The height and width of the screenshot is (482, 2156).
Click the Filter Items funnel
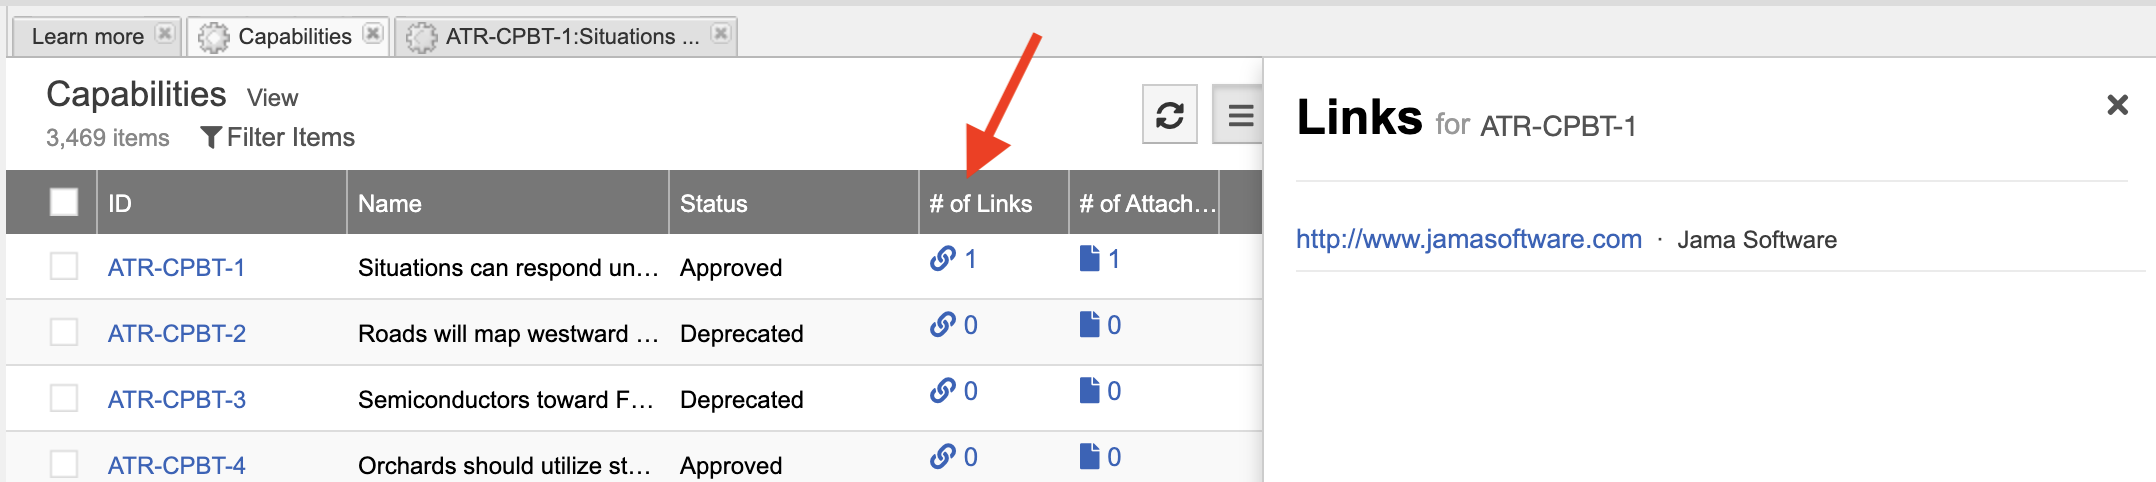pyautogui.click(x=211, y=137)
